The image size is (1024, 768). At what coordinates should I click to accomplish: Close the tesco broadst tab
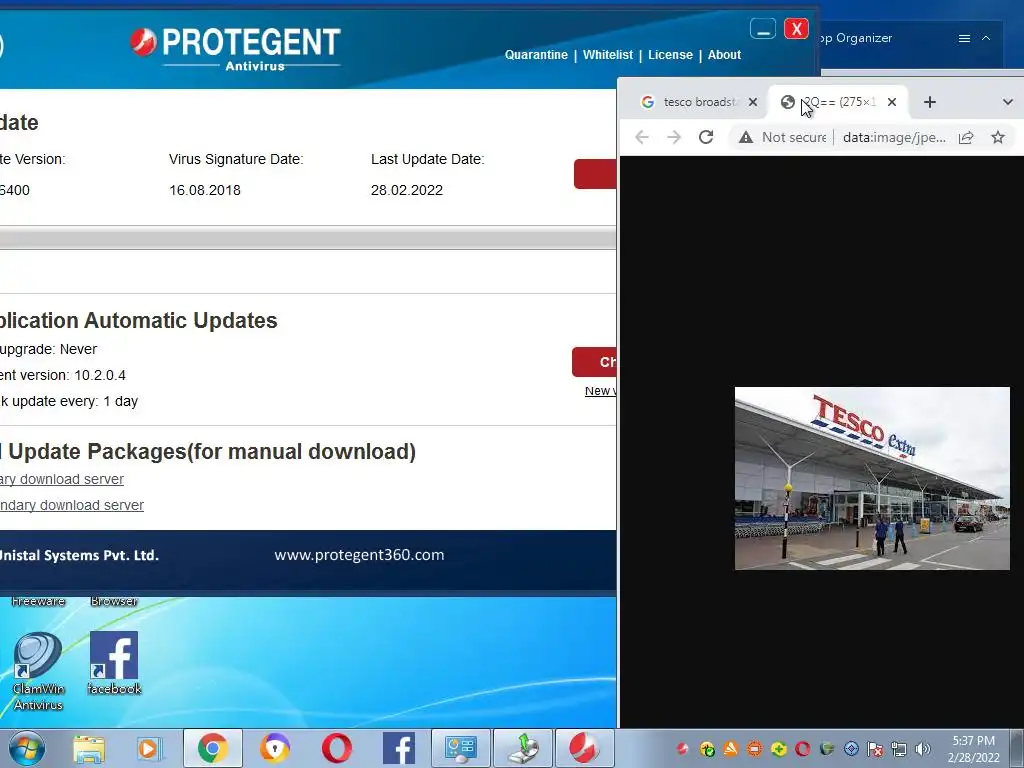752,102
